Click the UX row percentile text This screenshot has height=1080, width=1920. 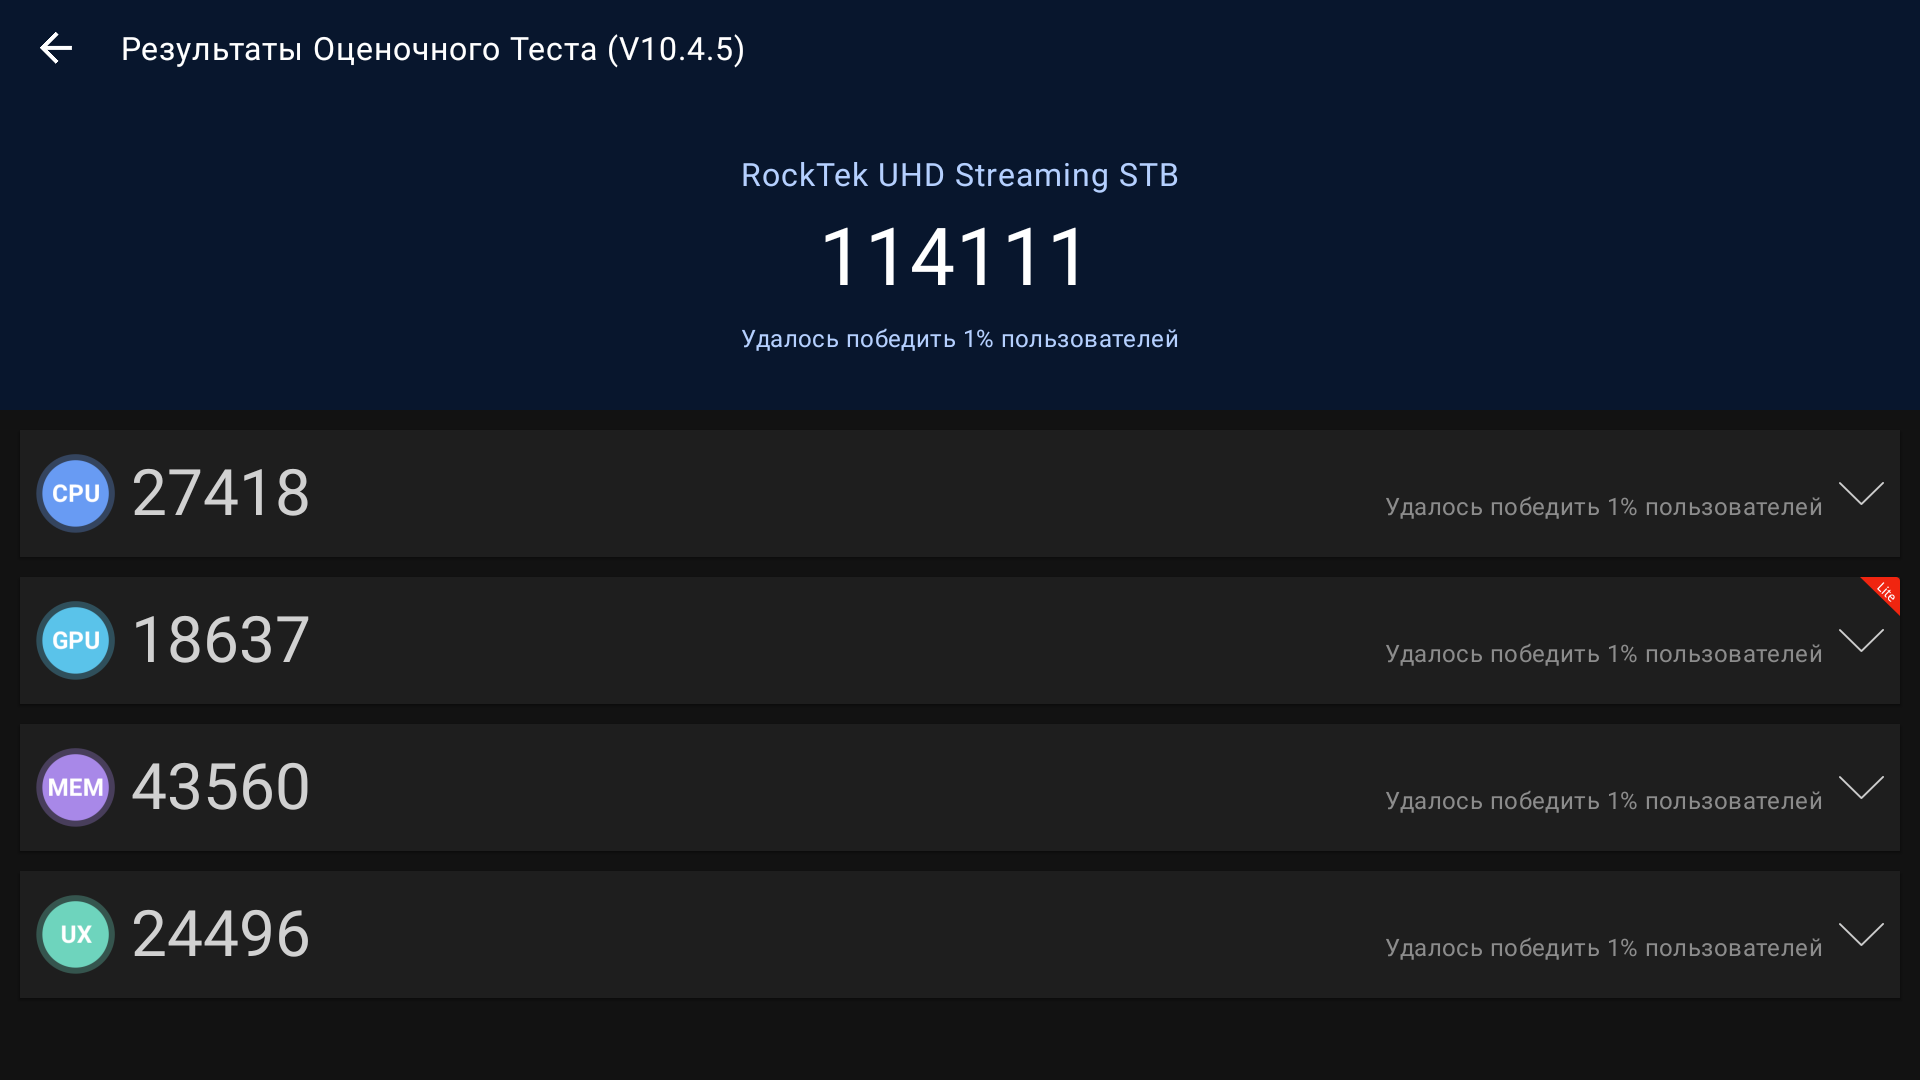pos(1603,948)
